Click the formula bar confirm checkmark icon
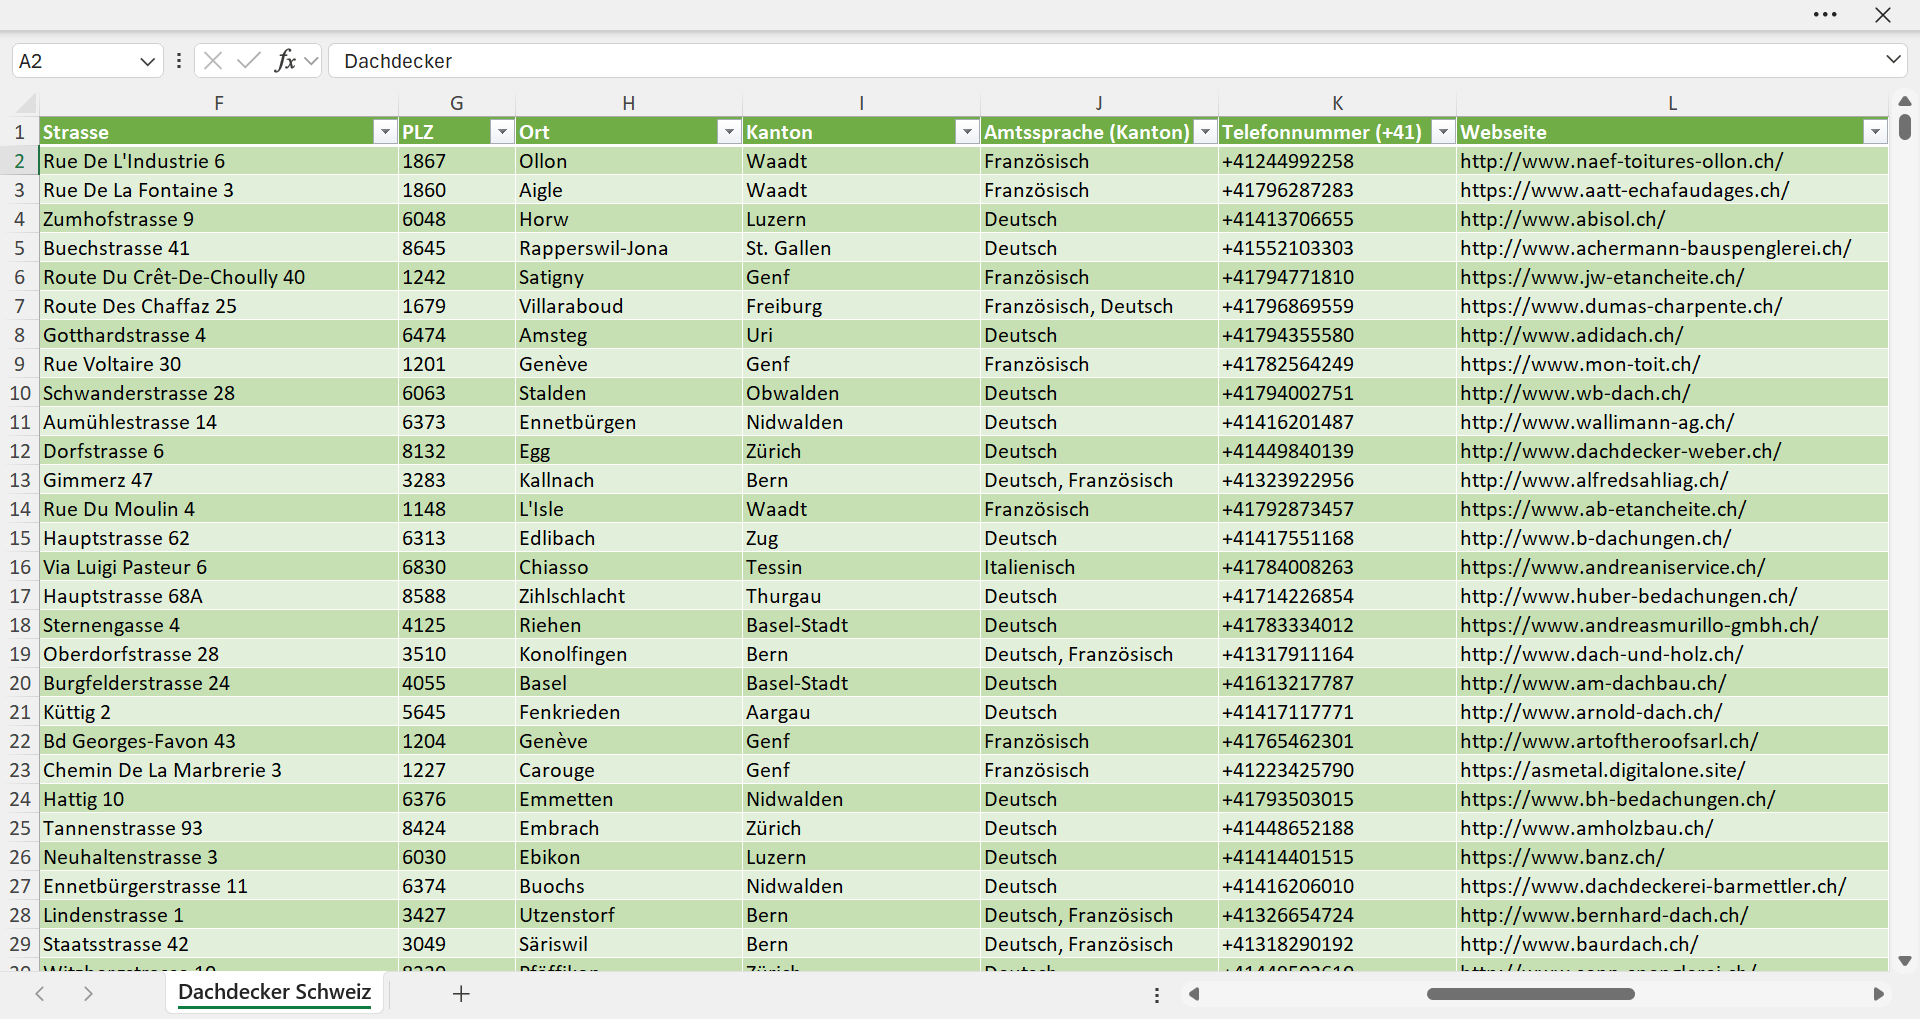 point(248,61)
